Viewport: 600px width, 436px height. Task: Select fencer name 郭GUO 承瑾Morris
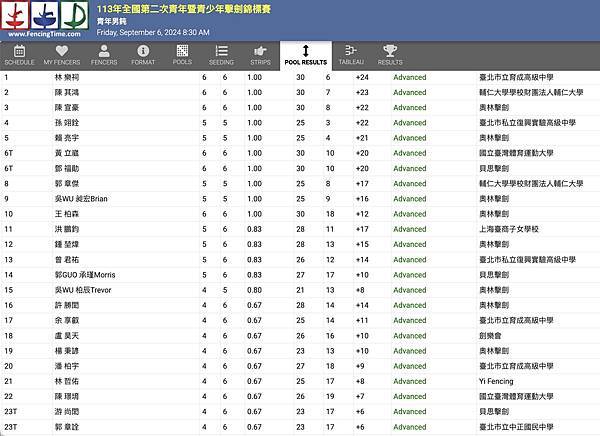(85, 275)
